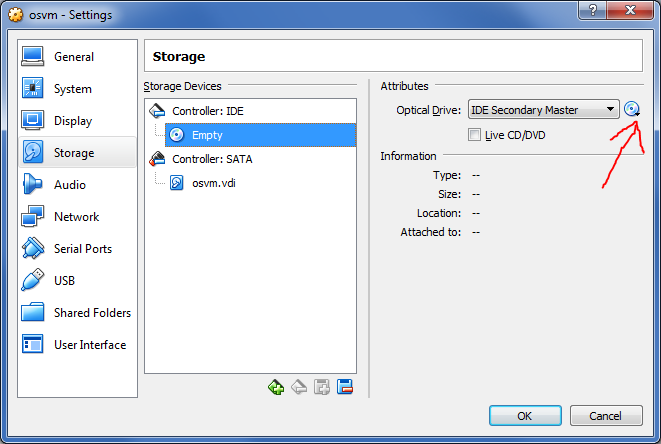Image resolution: width=661 pixels, height=444 pixels.
Task: Click the choose virtual optical disk icon
Action: [632, 109]
